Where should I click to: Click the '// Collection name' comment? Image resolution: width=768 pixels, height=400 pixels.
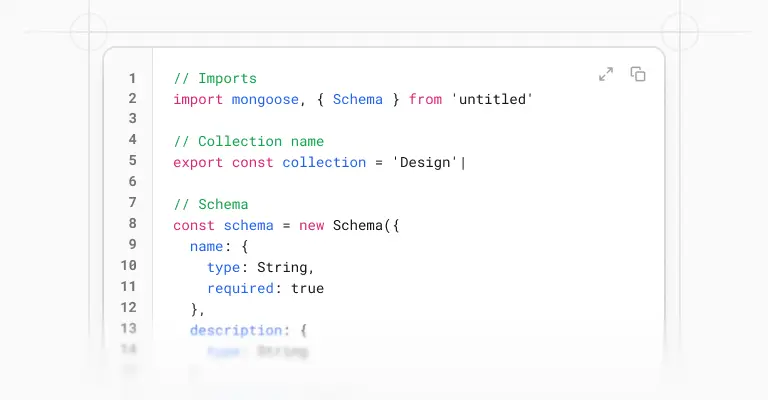coord(249,141)
